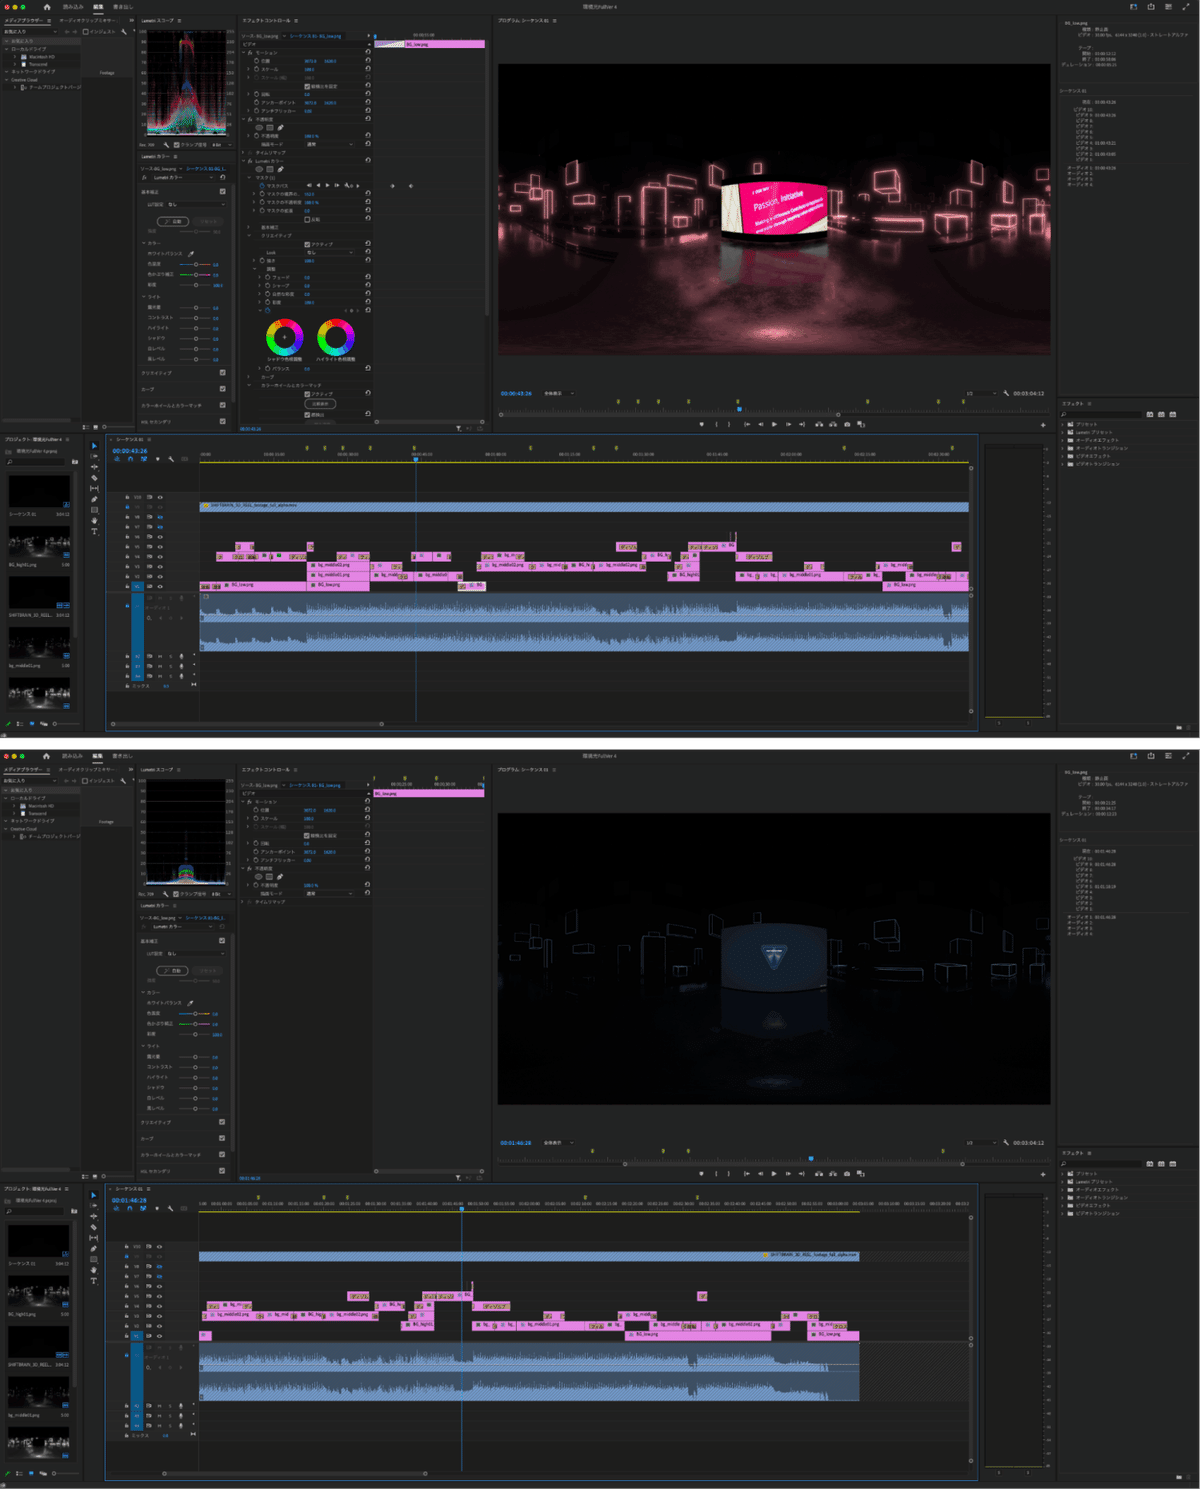Select the Type tool in upper timeline toolbar
The width and height of the screenshot is (1200, 1489).
(x=94, y=532)
